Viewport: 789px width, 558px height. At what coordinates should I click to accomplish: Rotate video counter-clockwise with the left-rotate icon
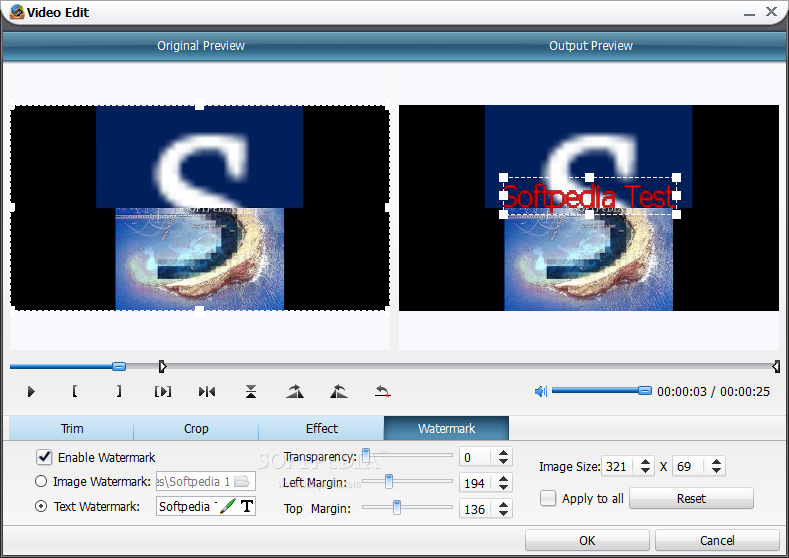(x=339, y=391)
